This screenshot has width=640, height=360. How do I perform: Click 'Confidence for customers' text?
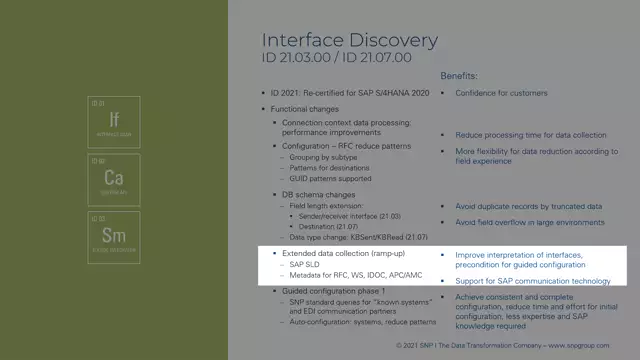click(501, 93)
